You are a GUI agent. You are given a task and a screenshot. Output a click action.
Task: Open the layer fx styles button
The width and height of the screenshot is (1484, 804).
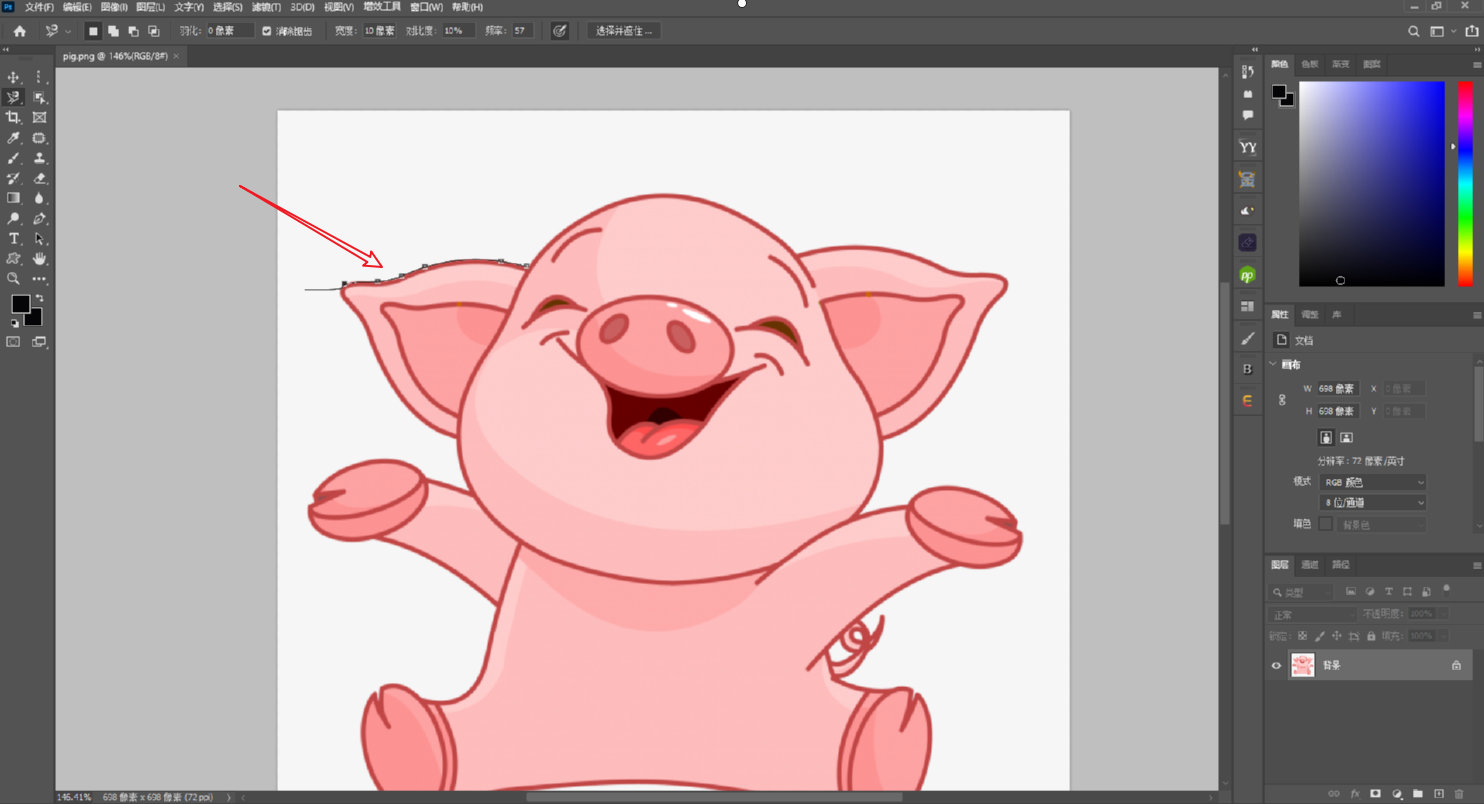(x=1354, y=793)
